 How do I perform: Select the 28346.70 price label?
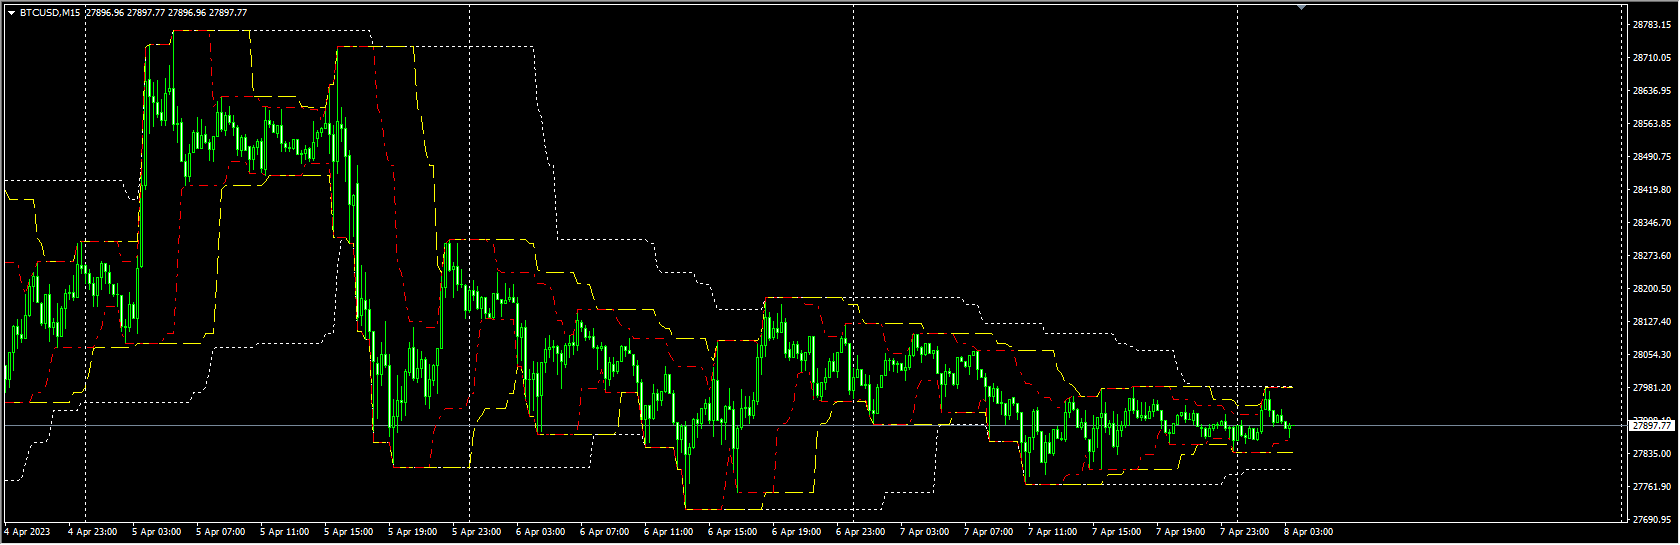coord(1651,223)
